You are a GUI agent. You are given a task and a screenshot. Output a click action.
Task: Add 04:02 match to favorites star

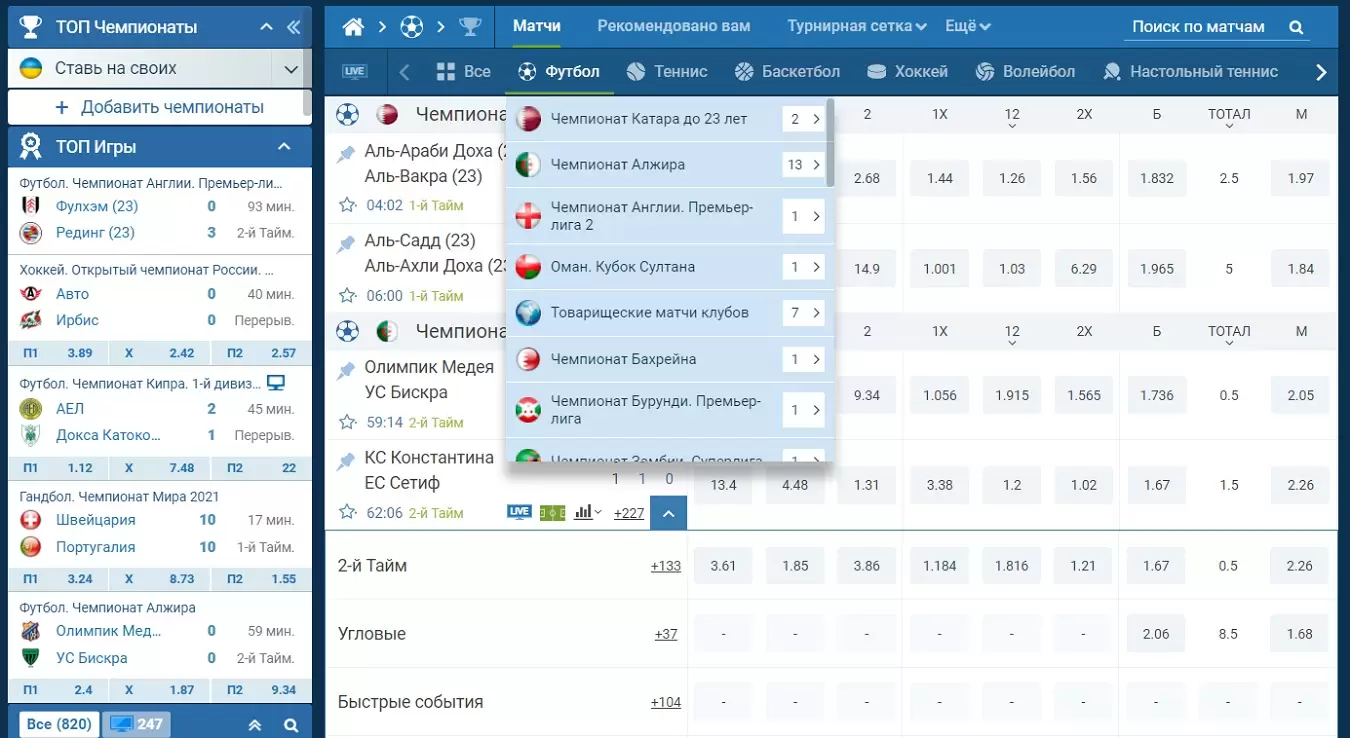[x=347, y=205]
